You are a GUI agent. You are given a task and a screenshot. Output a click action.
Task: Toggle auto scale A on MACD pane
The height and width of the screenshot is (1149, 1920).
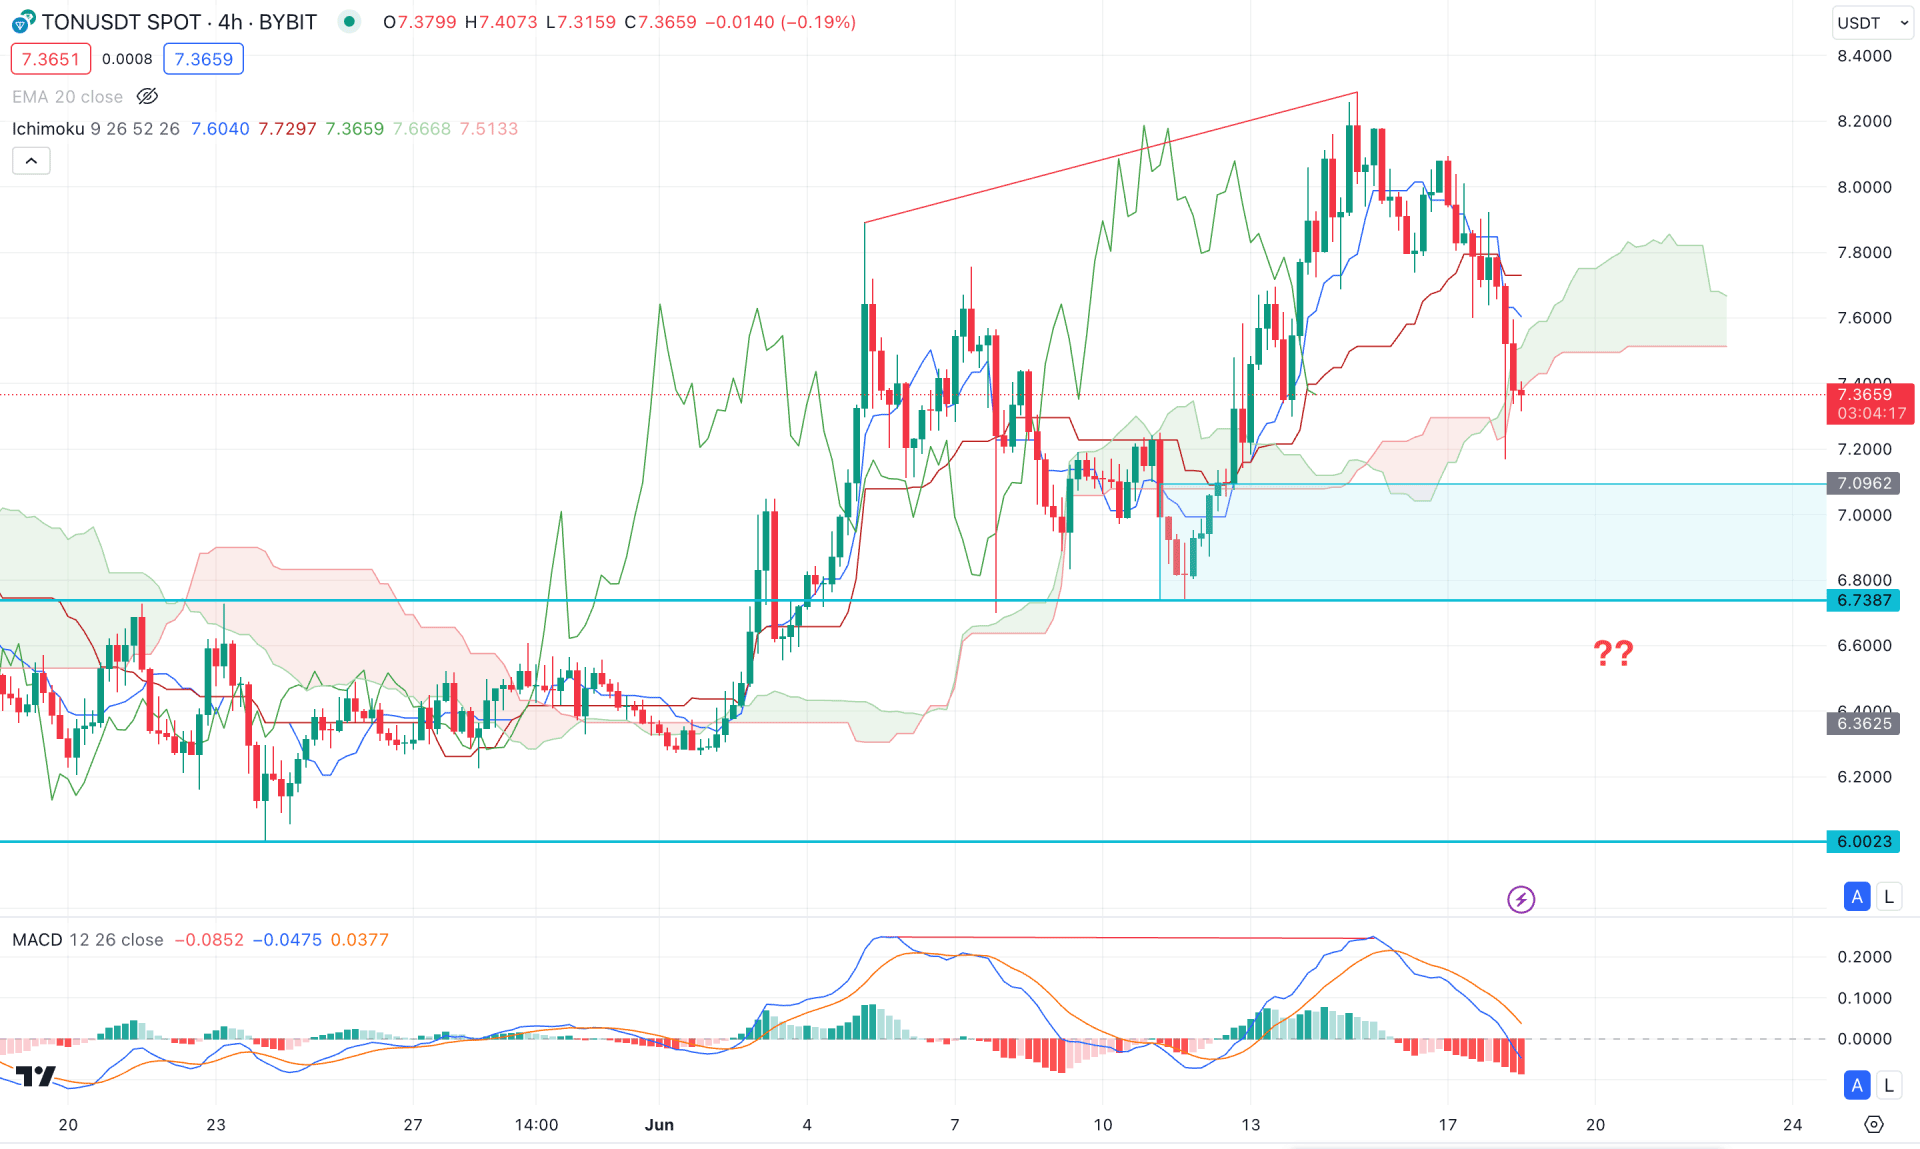point(1857,1085)
